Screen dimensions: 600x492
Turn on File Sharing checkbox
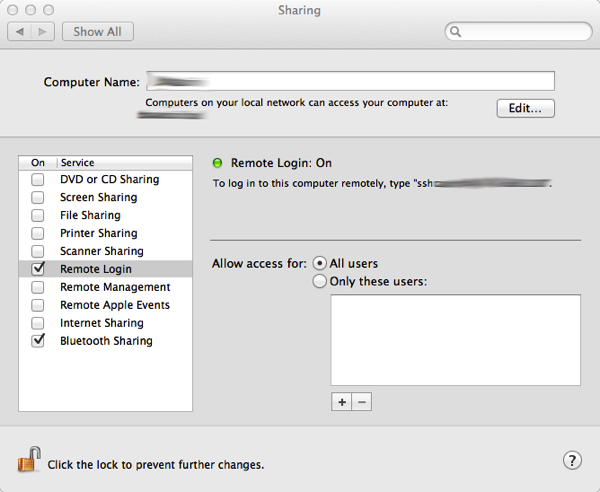pos(38,215)
